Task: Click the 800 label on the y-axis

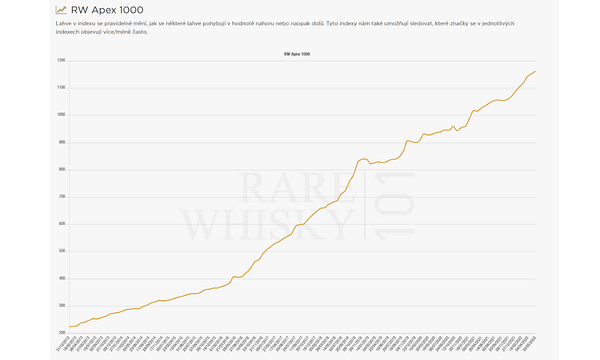Action: (62, 169)
